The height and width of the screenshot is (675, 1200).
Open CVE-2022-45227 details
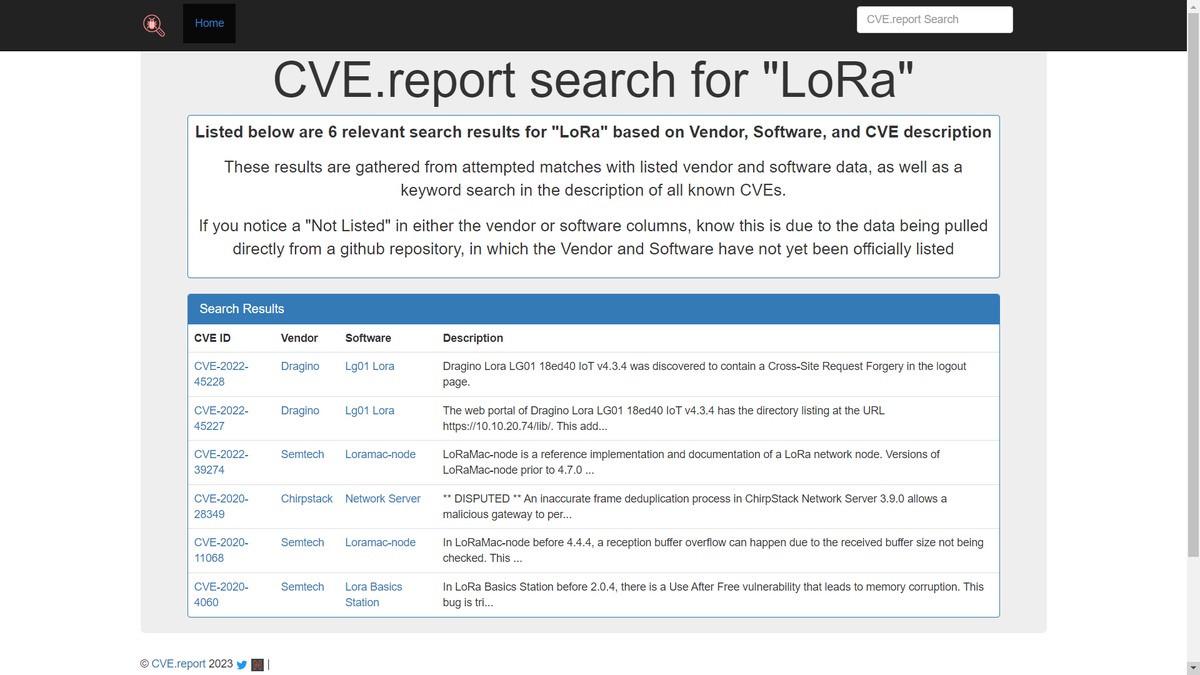click(x=221, y=418)
